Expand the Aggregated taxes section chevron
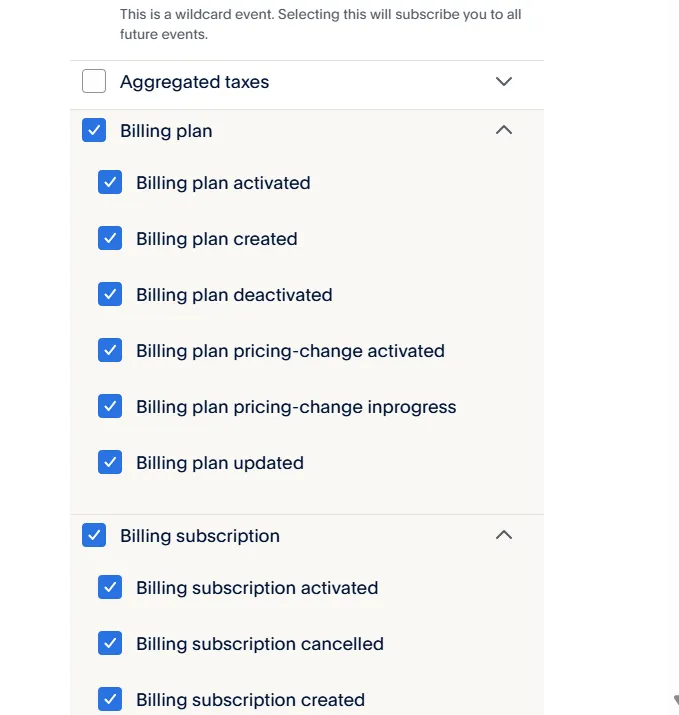This screenshot has height=715, width=679. (x=504, y=82)
